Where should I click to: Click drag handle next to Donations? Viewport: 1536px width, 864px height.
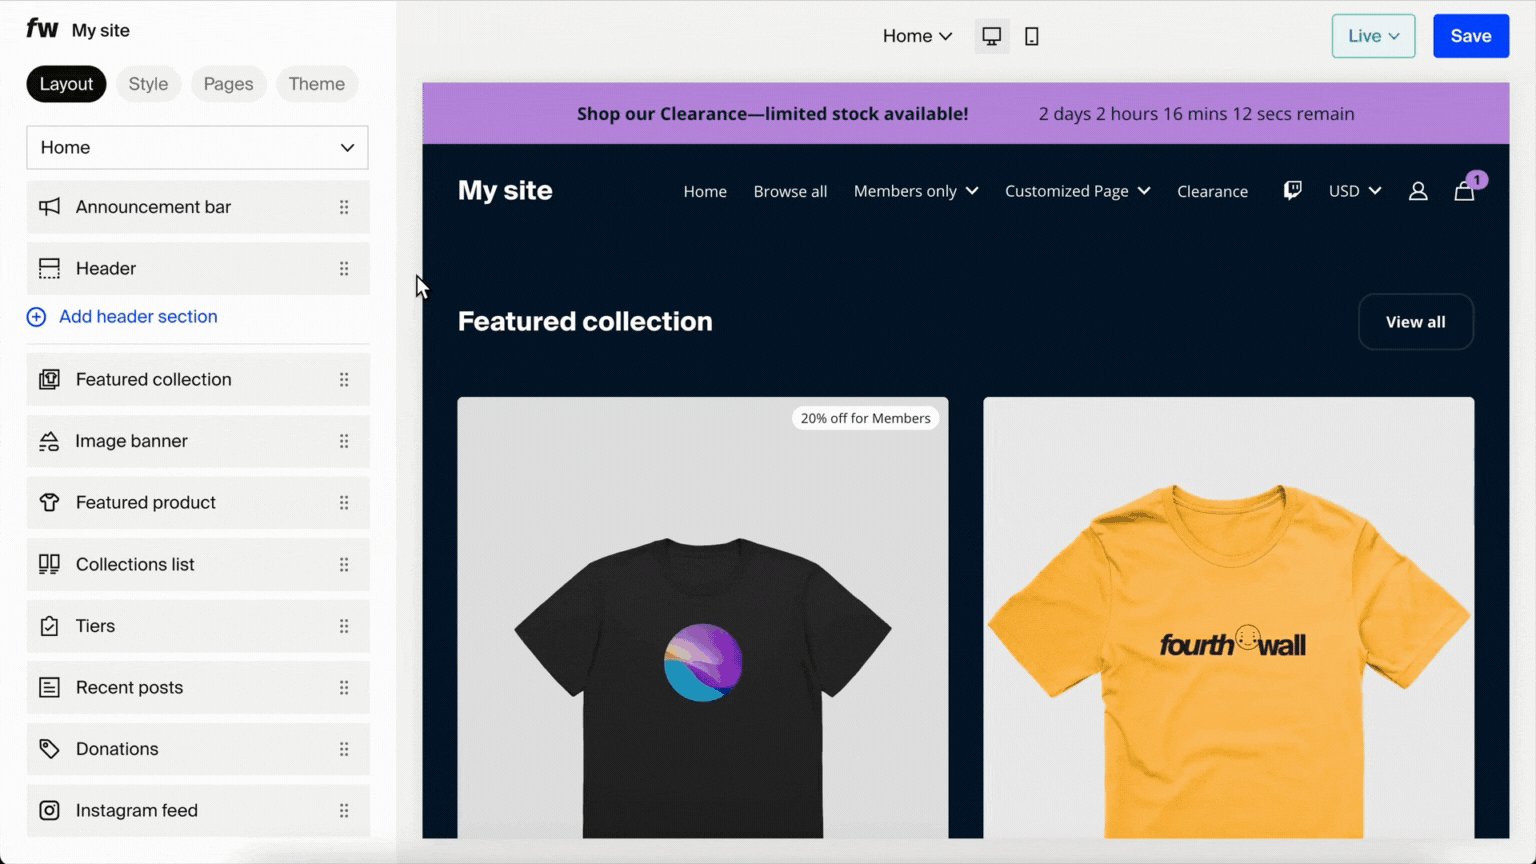coord(344,749)
